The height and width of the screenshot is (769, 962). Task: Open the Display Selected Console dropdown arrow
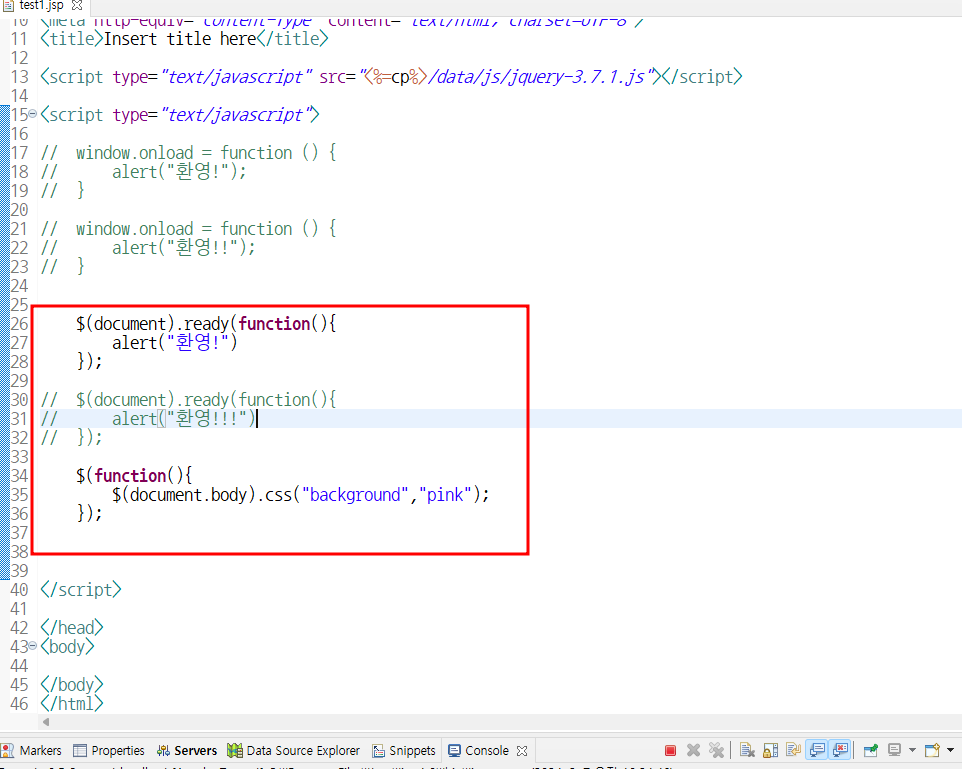click(912, 750)
